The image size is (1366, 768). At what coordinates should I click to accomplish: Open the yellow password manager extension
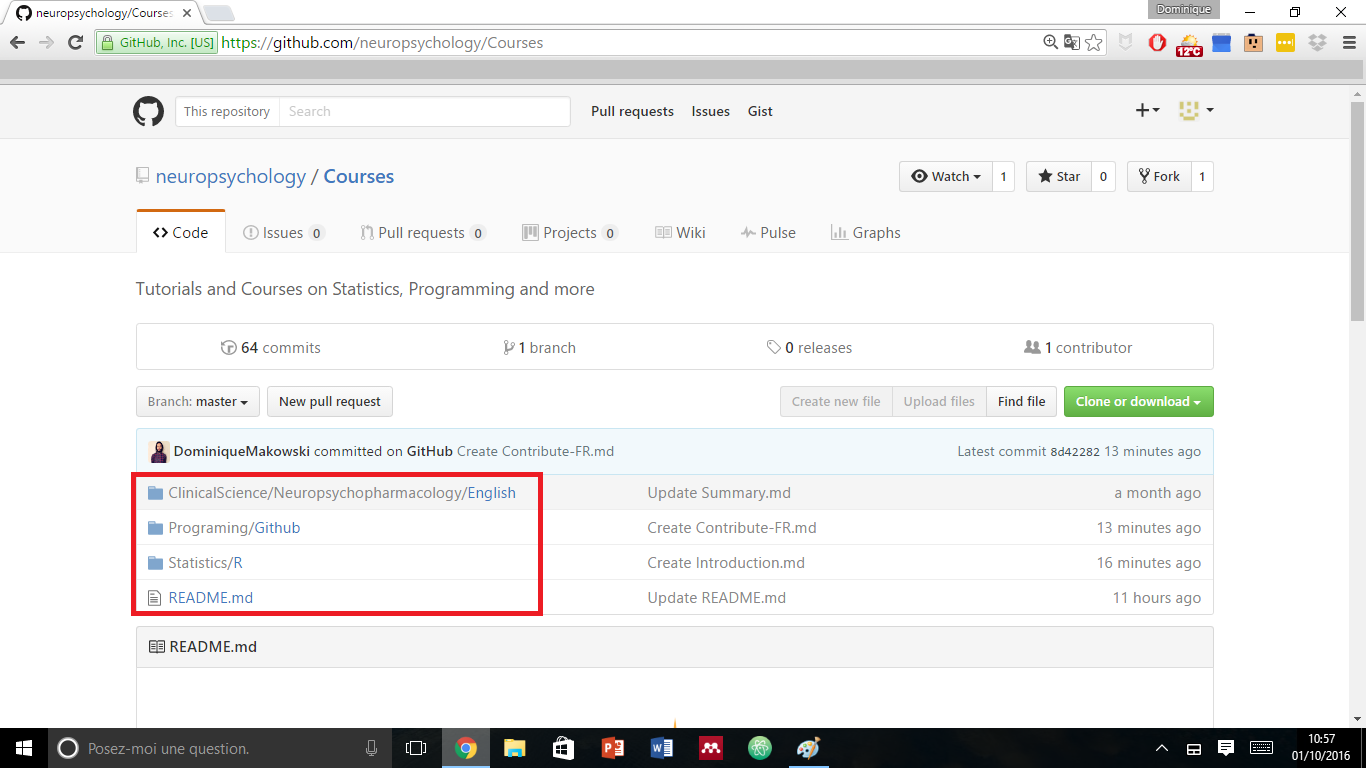tap(1285, 43)
